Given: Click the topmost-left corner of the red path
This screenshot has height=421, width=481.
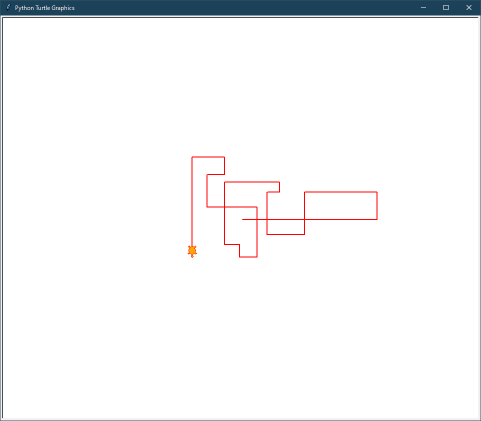Looking at the screenshot, I should [192, 157].
